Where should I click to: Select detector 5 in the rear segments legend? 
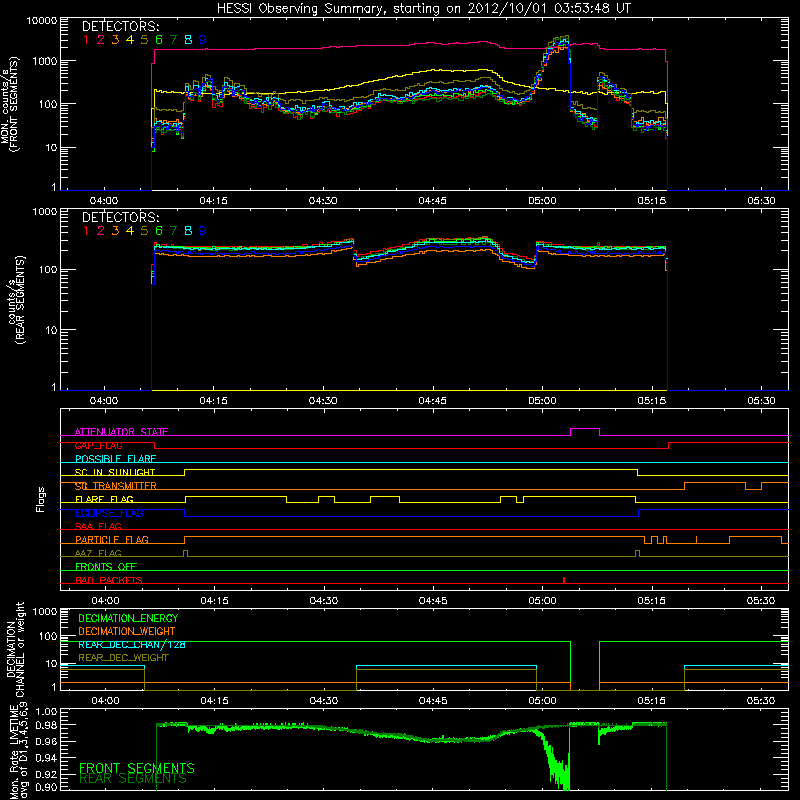(x=144, y=231)
